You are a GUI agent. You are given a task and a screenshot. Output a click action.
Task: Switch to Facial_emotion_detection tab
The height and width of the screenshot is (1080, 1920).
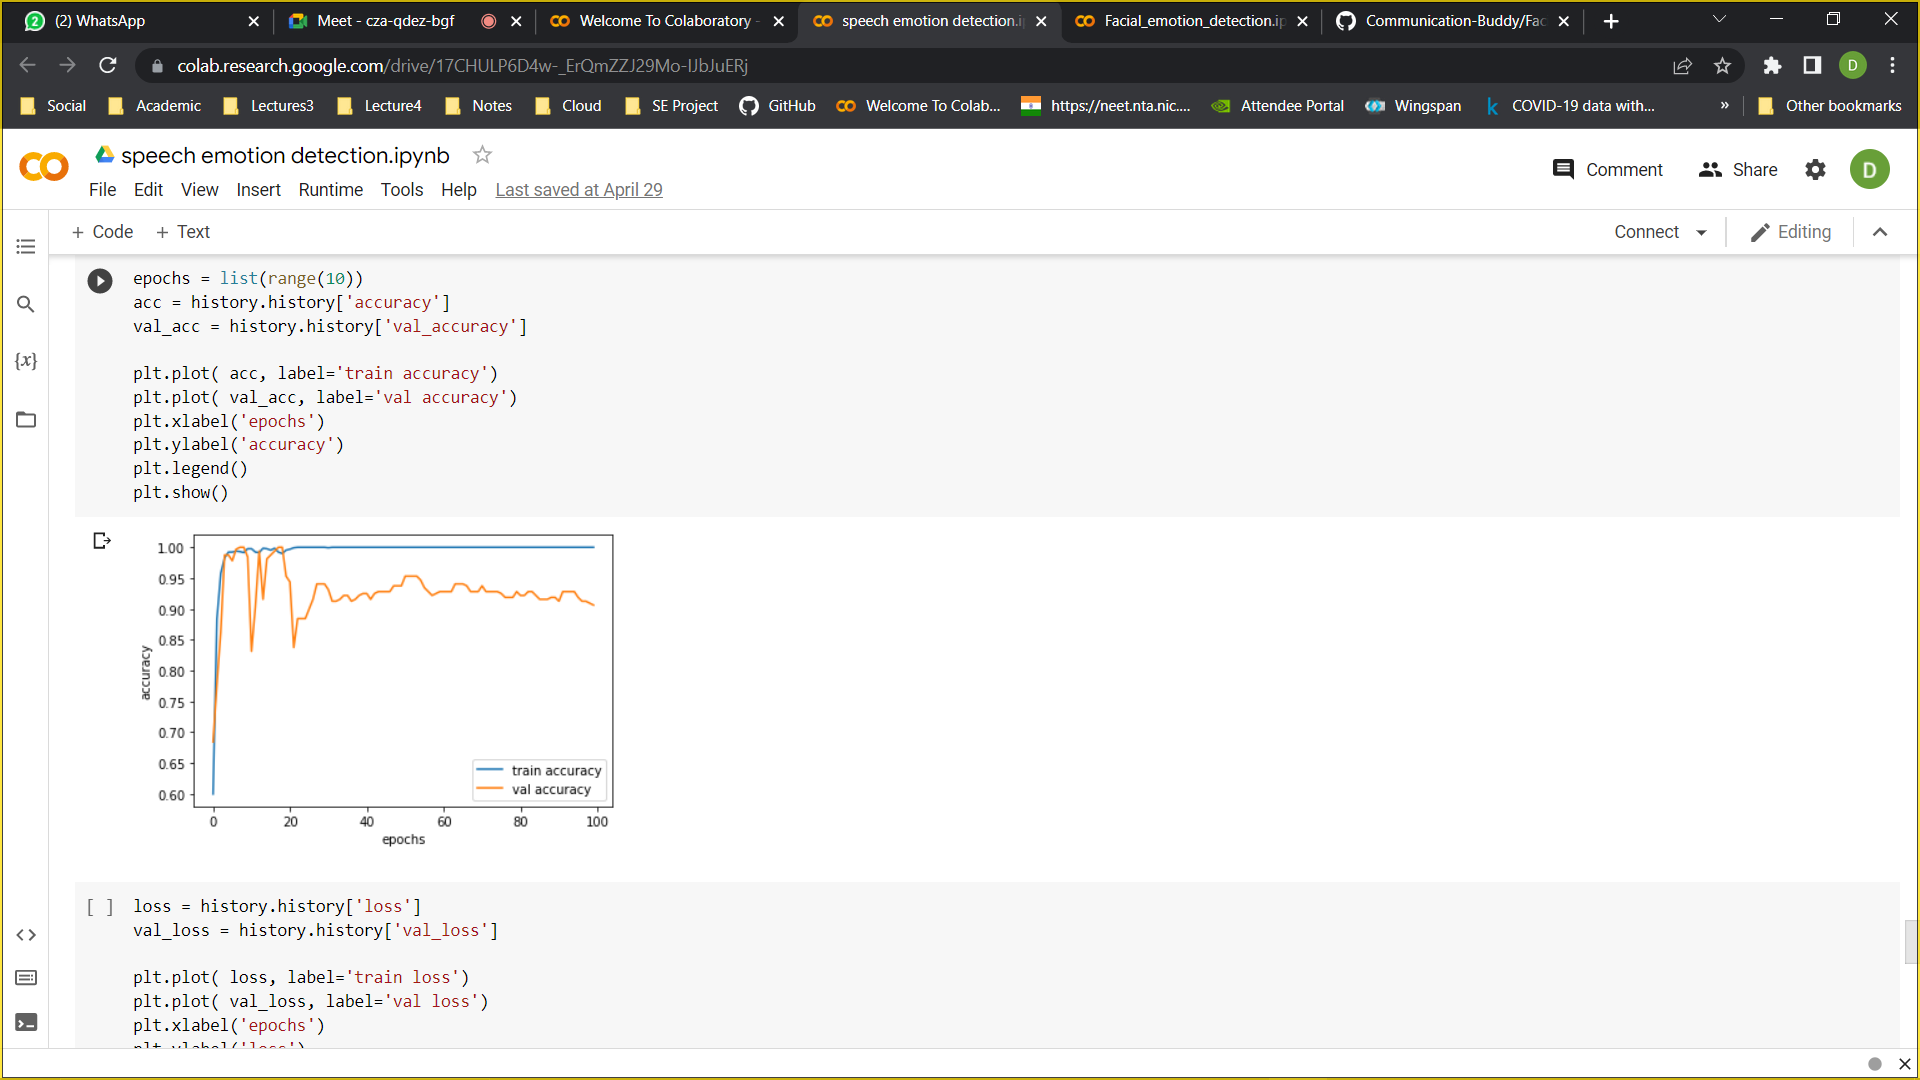pos(1192,21)
